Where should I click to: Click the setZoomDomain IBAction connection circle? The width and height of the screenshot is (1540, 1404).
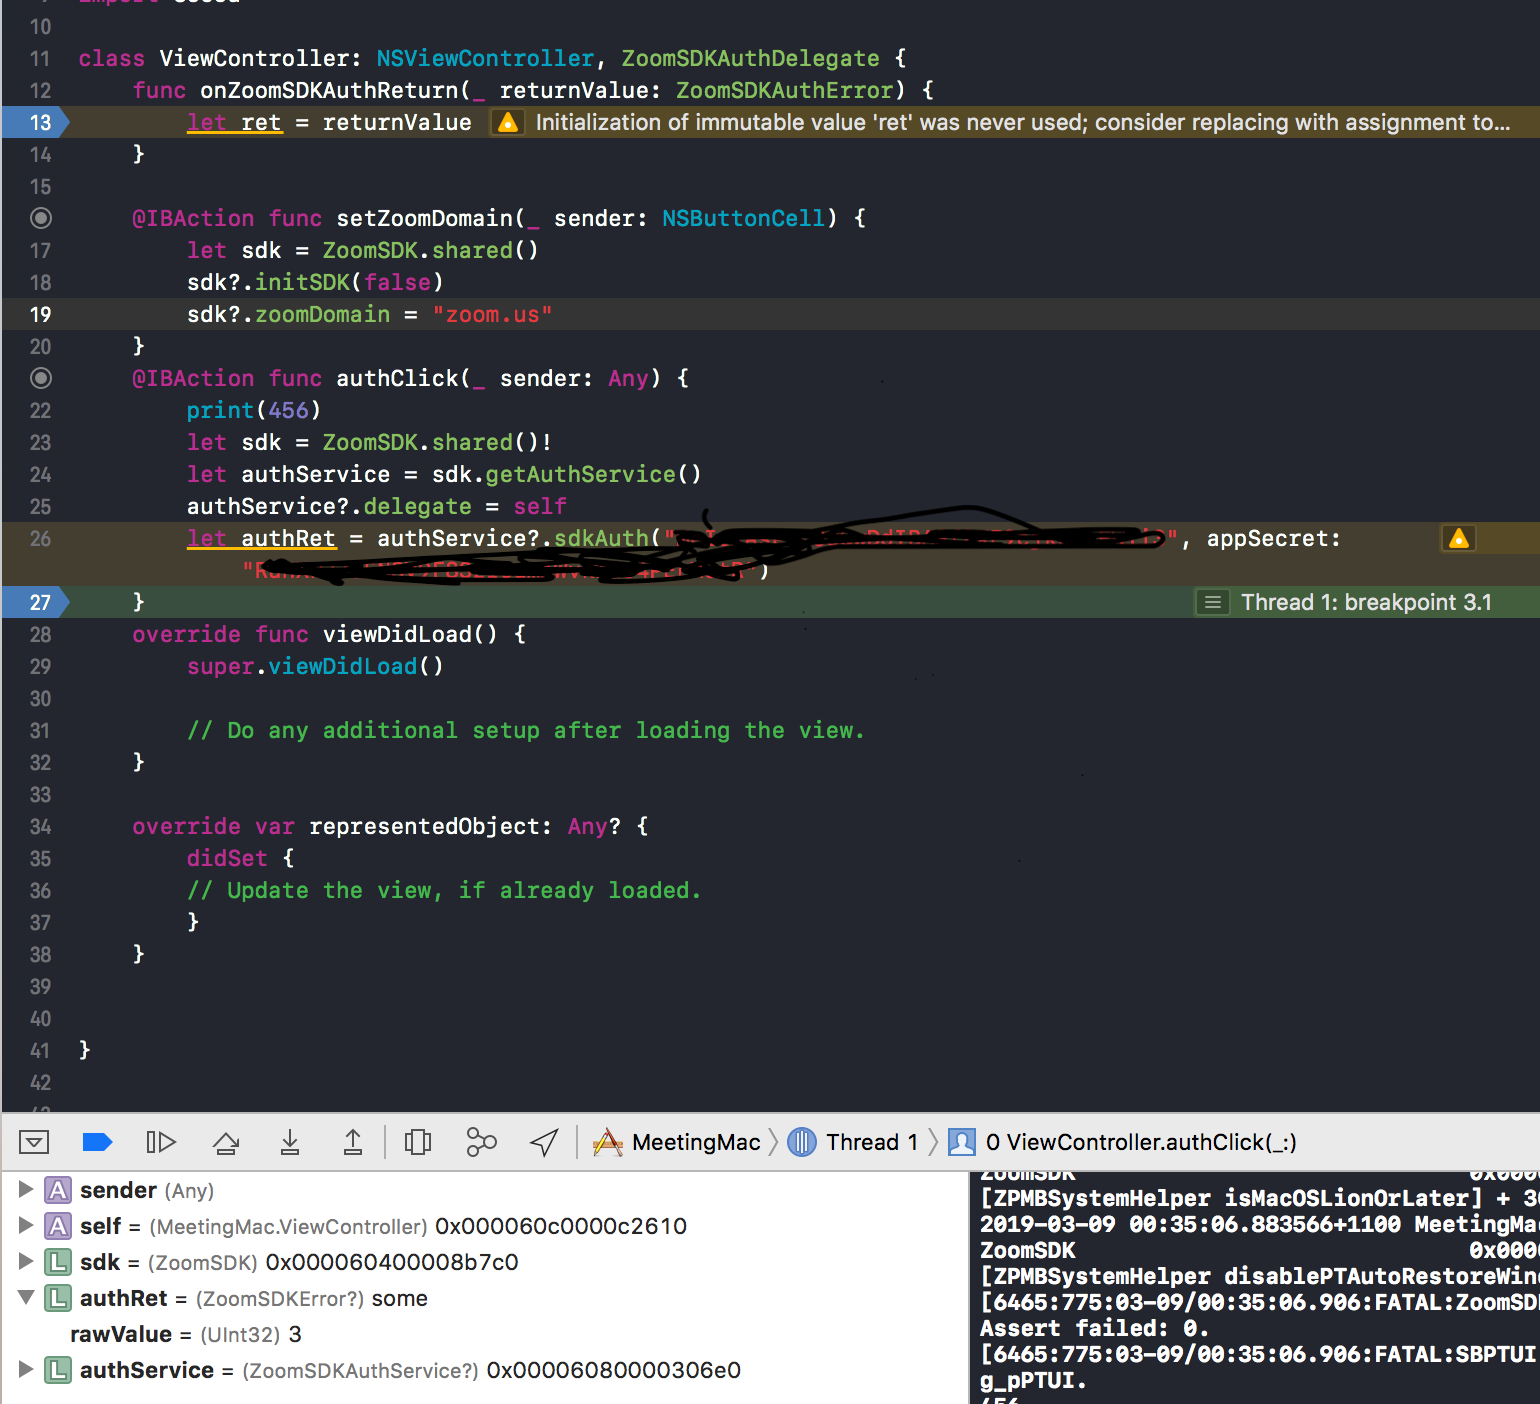coord(41,218)
